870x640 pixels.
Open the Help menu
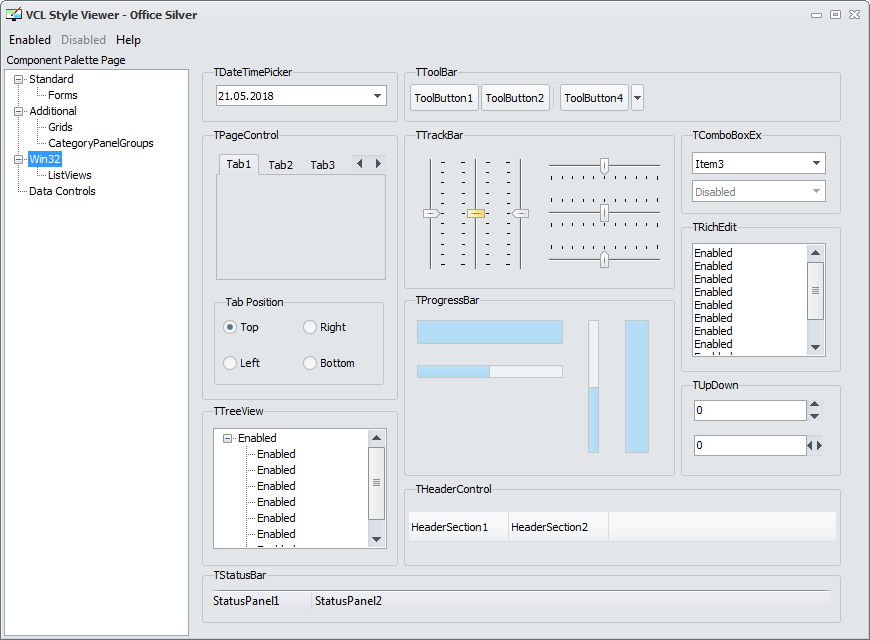coord(128,40)
